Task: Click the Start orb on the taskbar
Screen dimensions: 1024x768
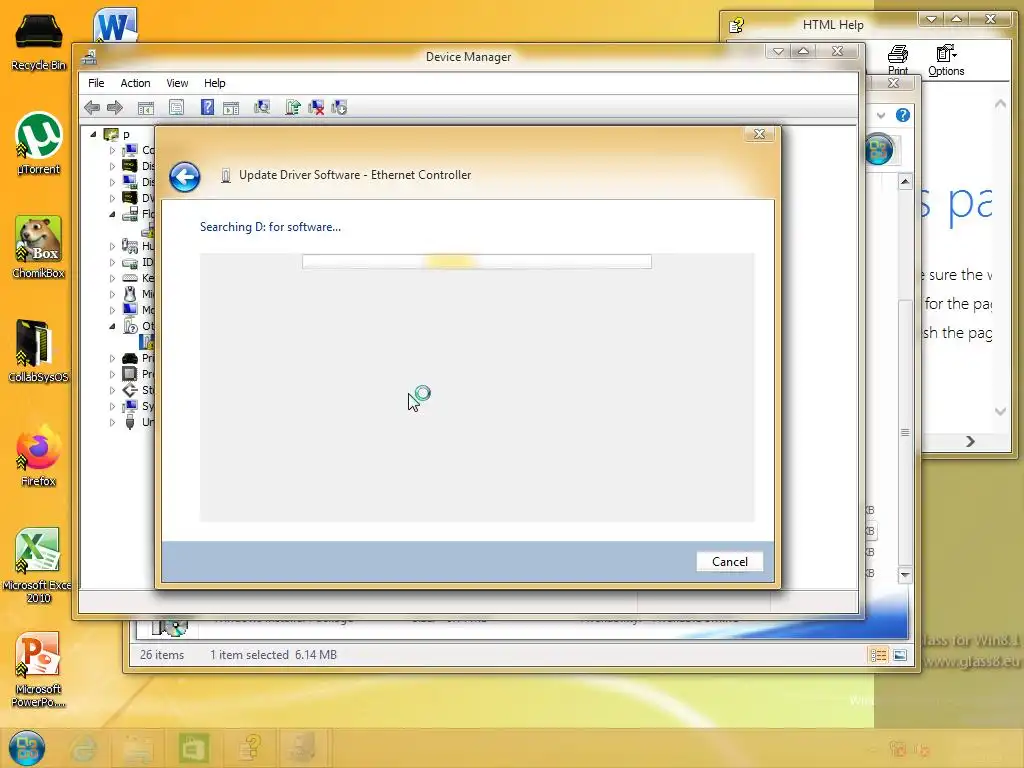Action: [x=27, y=748]
